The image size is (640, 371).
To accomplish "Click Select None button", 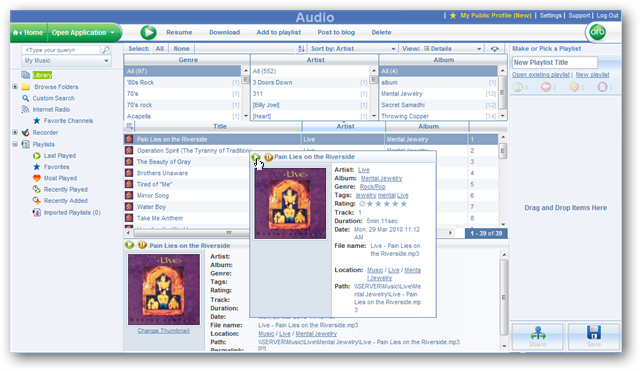I will 181,49.
